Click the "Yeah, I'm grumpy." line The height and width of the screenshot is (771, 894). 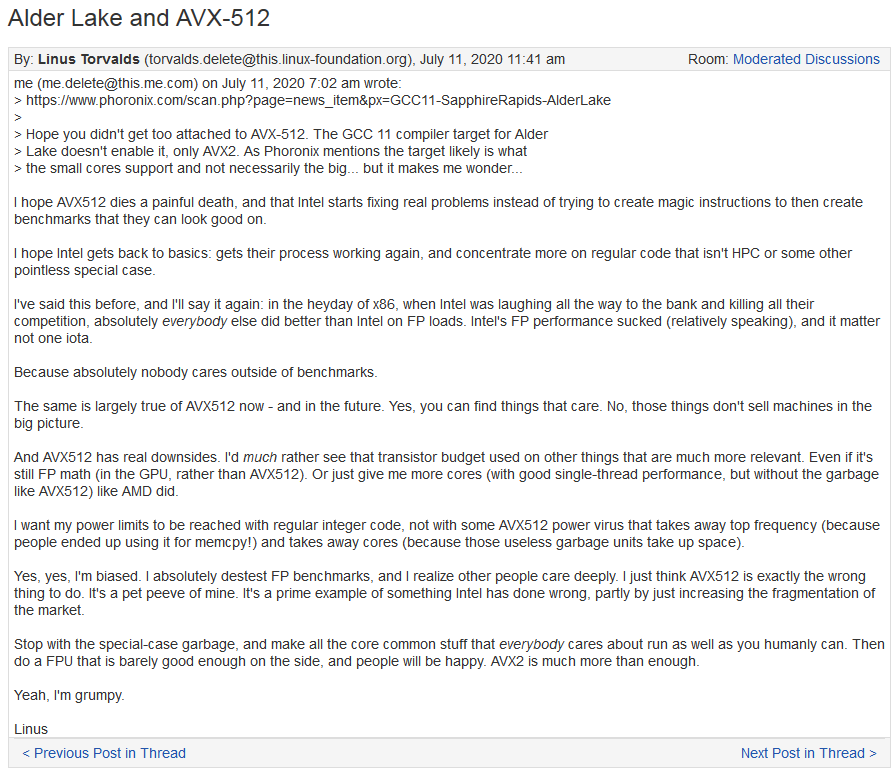click(70, 694)
